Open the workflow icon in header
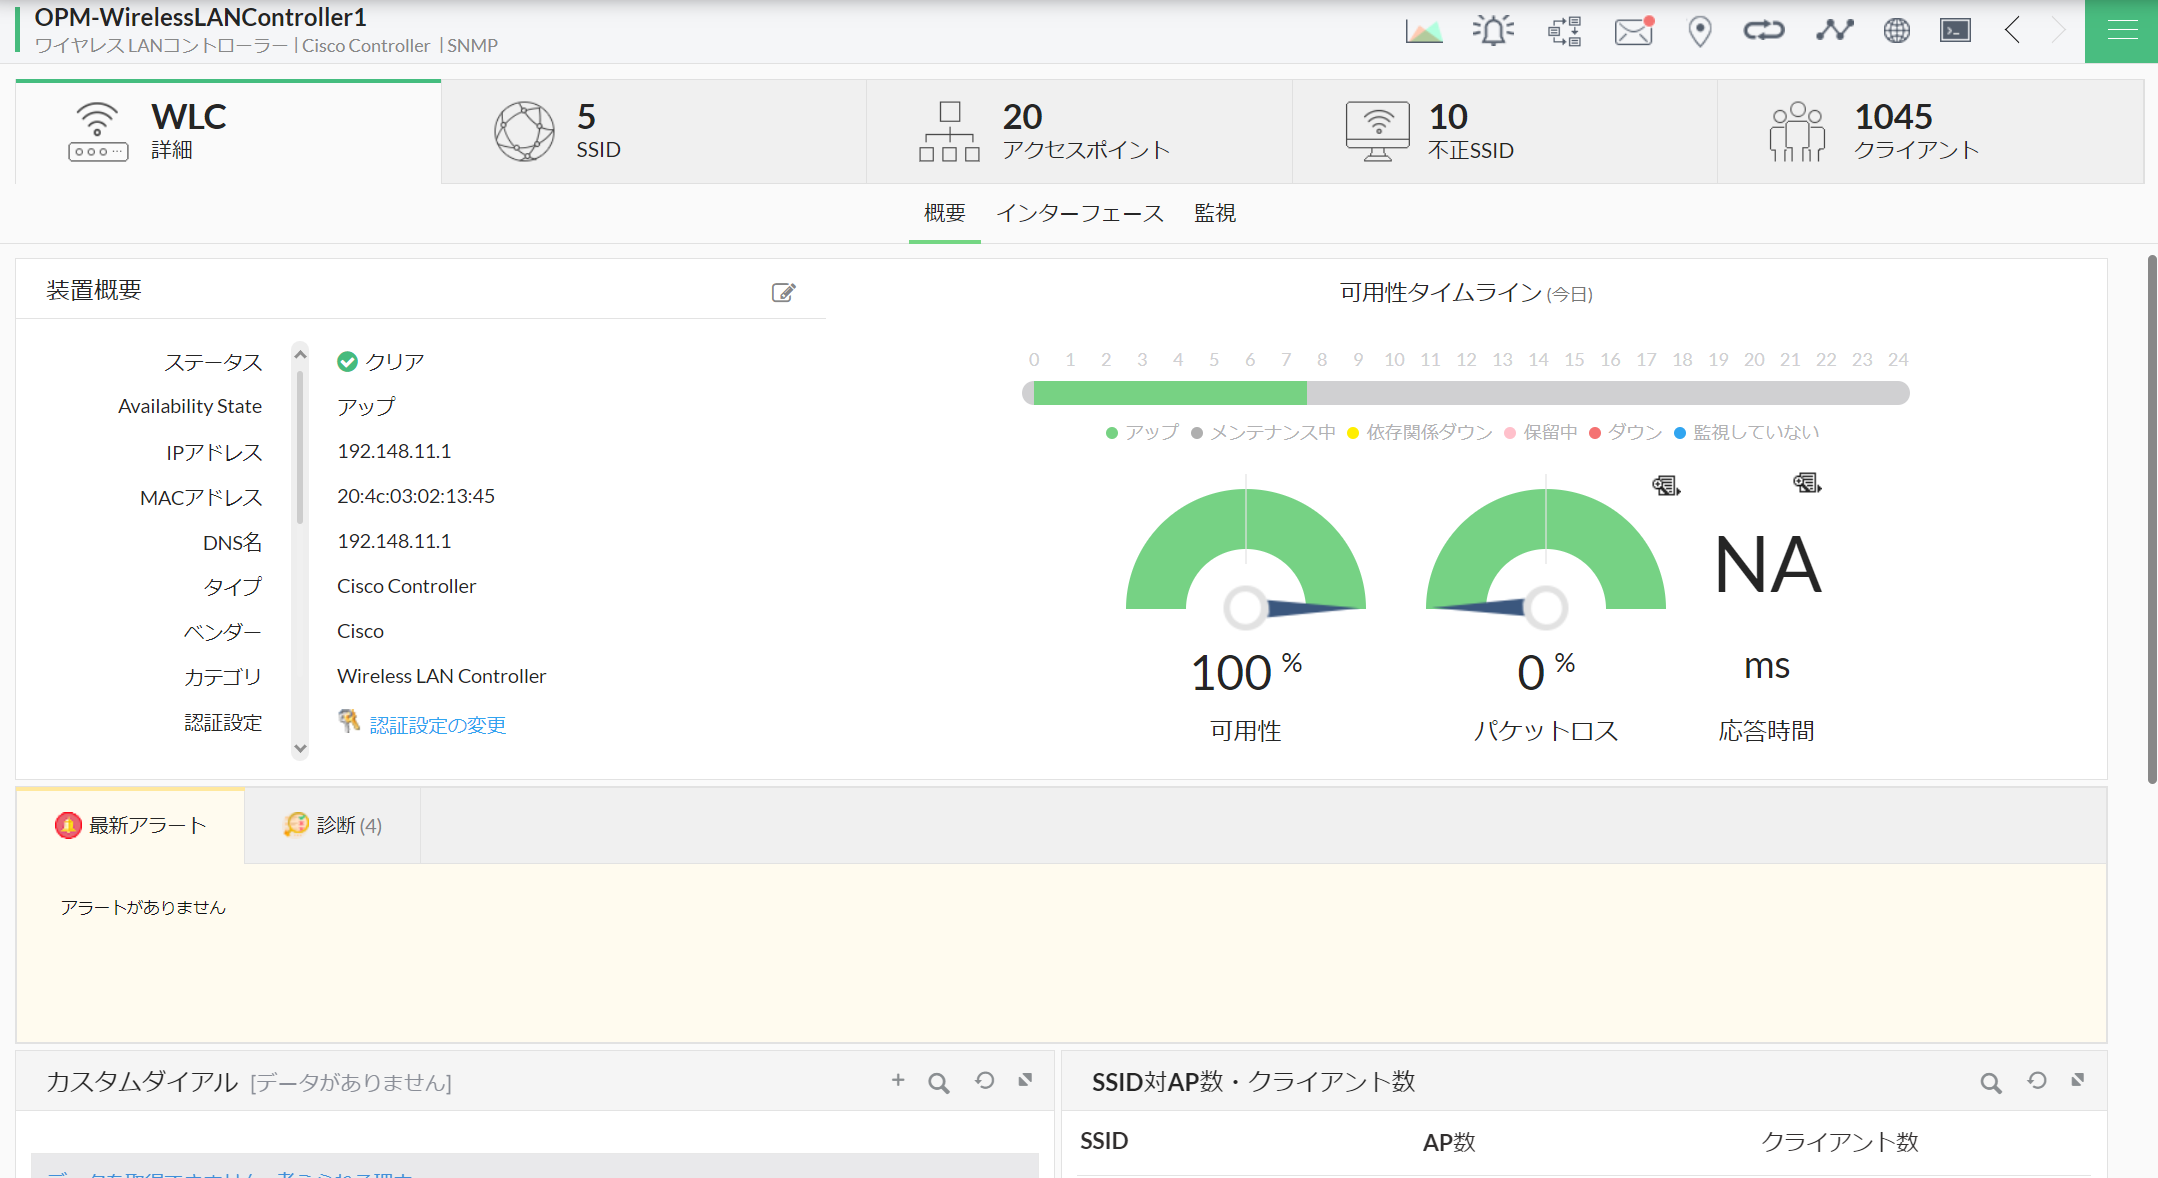Image resolution: width=2158 pixels, height=1178 pixels. coord(1564,31)
